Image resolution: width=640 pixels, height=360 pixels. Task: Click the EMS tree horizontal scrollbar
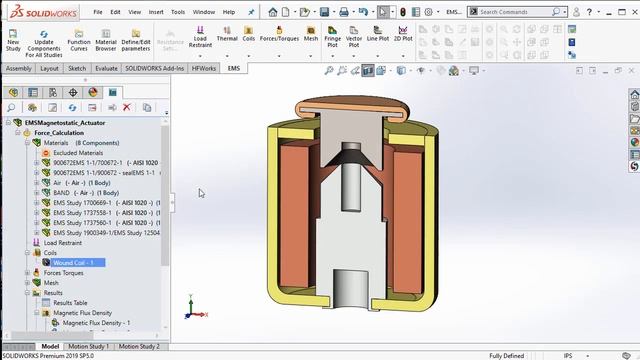52,335
